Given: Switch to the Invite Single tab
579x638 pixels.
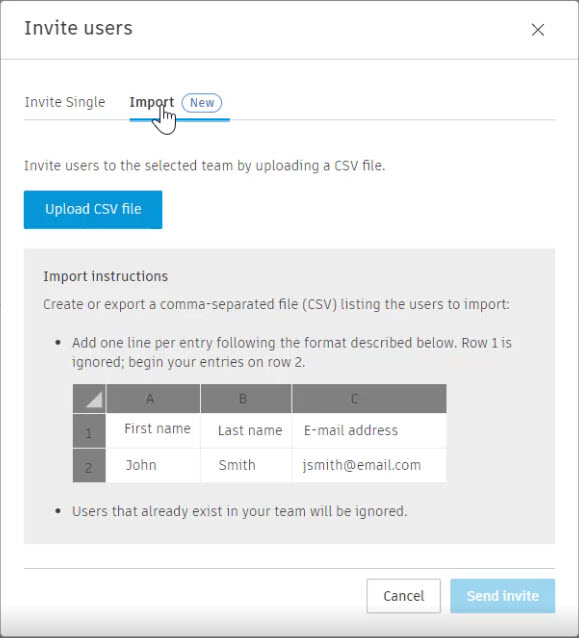Looking at the screenshot, I should (65, 102).
